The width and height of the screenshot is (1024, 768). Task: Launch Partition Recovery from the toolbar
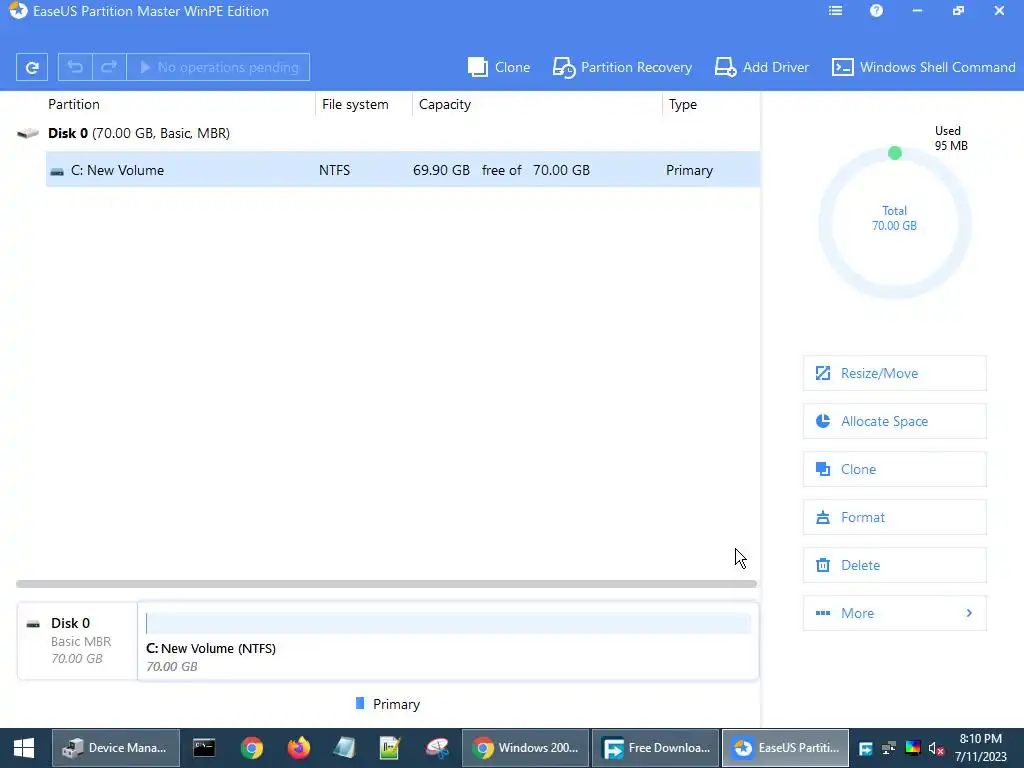pyautogui.click(x=622, y=67)
